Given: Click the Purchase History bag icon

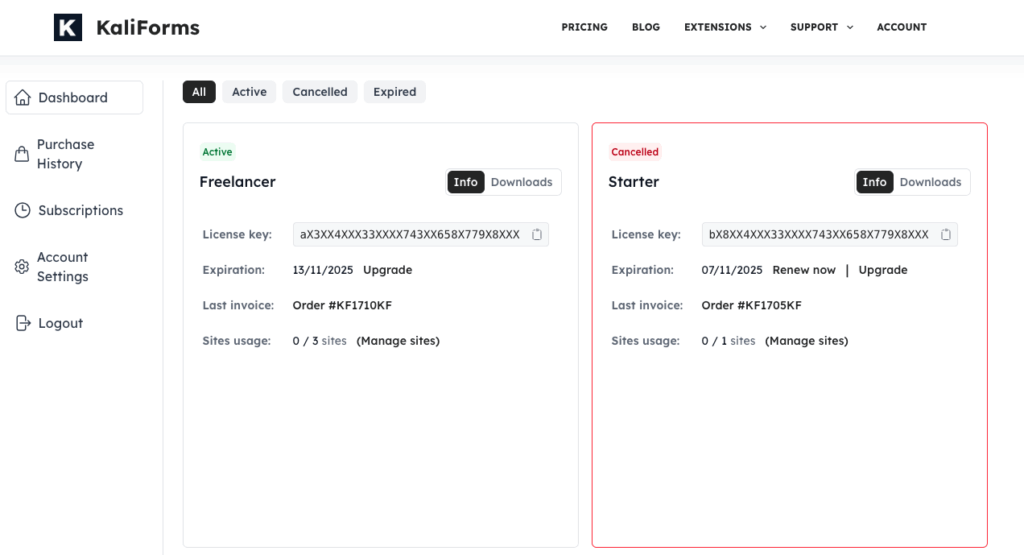Looking at the screenshot, I should (21, 154).
